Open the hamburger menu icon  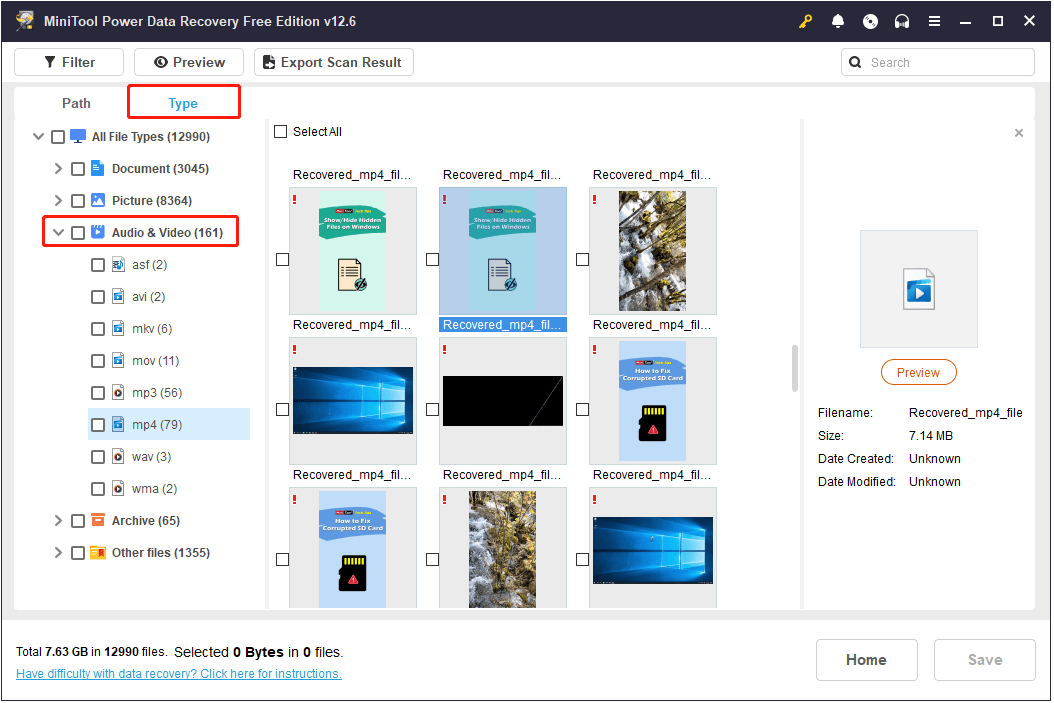pos(934,21)
